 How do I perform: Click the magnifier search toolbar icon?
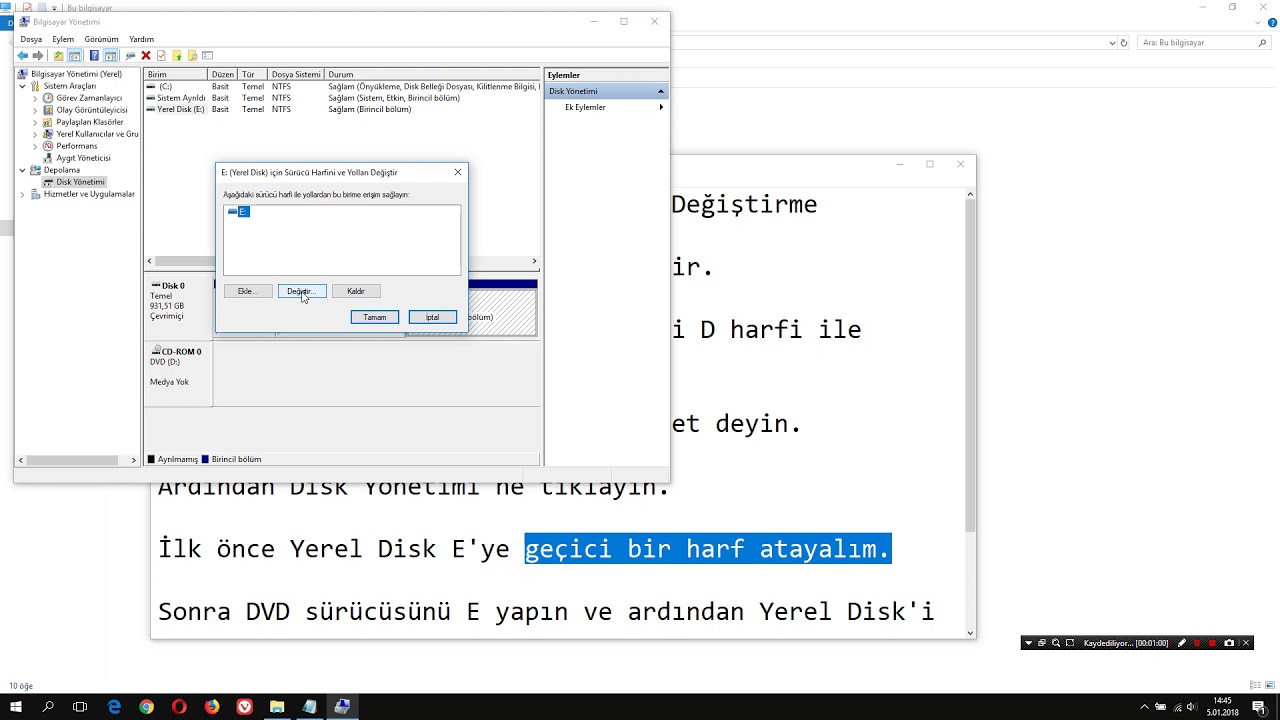[193, 56]
